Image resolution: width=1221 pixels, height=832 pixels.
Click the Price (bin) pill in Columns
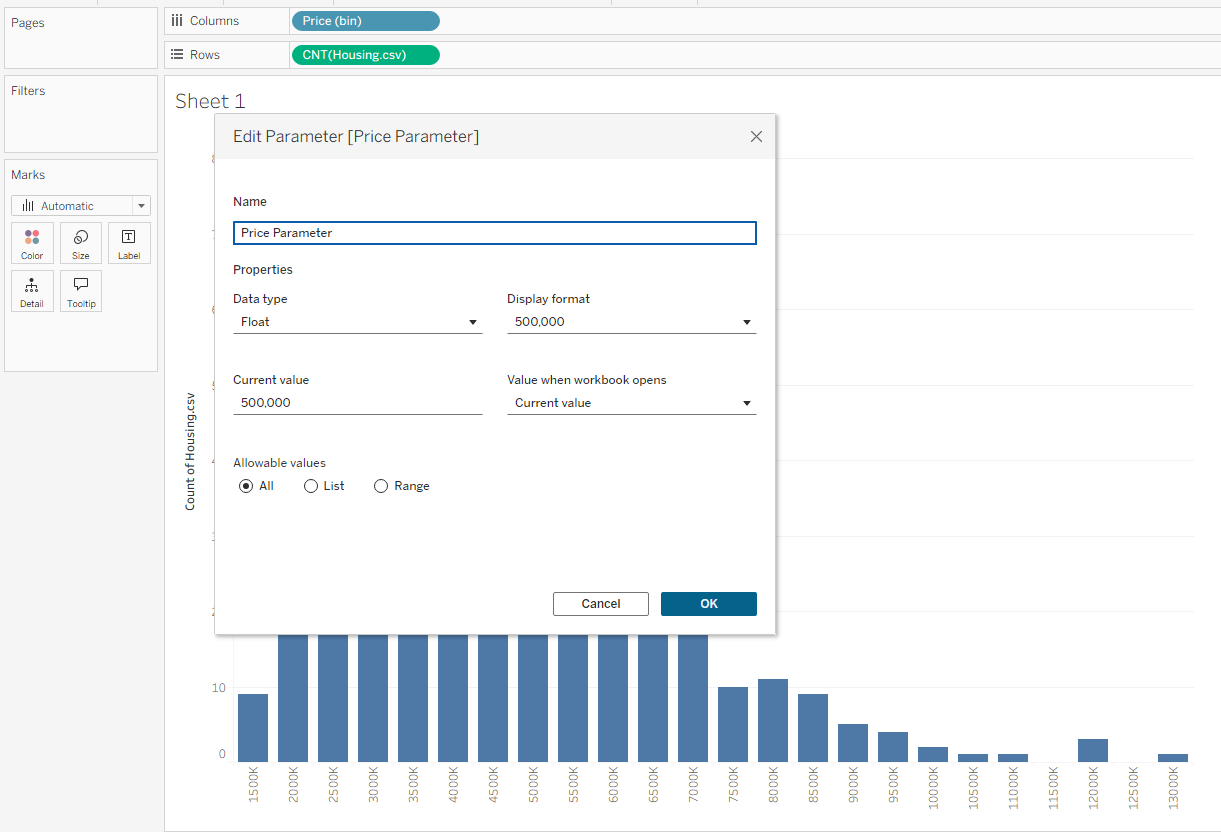pyautogui.click(x=365, y=21)
